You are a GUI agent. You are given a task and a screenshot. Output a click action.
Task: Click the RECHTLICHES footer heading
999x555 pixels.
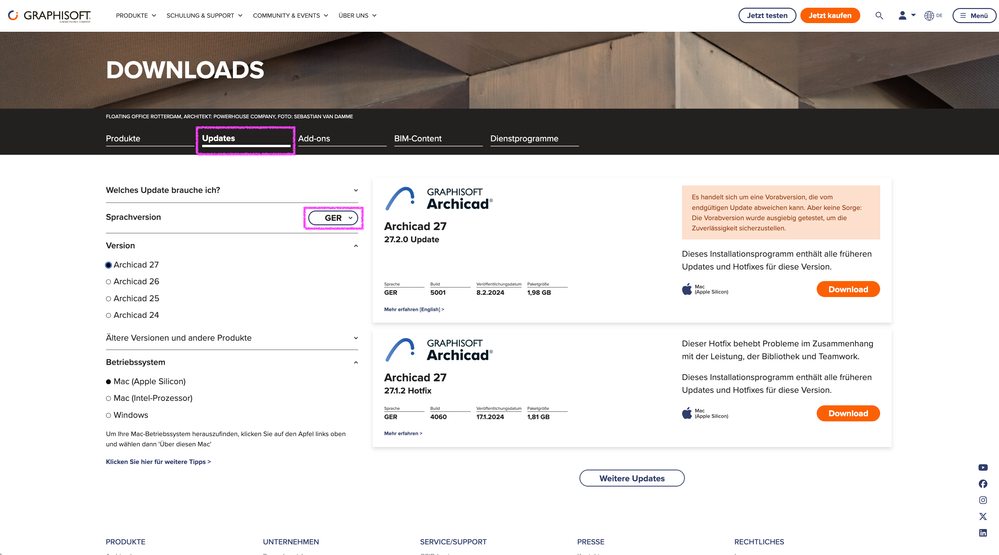(759, 542)
